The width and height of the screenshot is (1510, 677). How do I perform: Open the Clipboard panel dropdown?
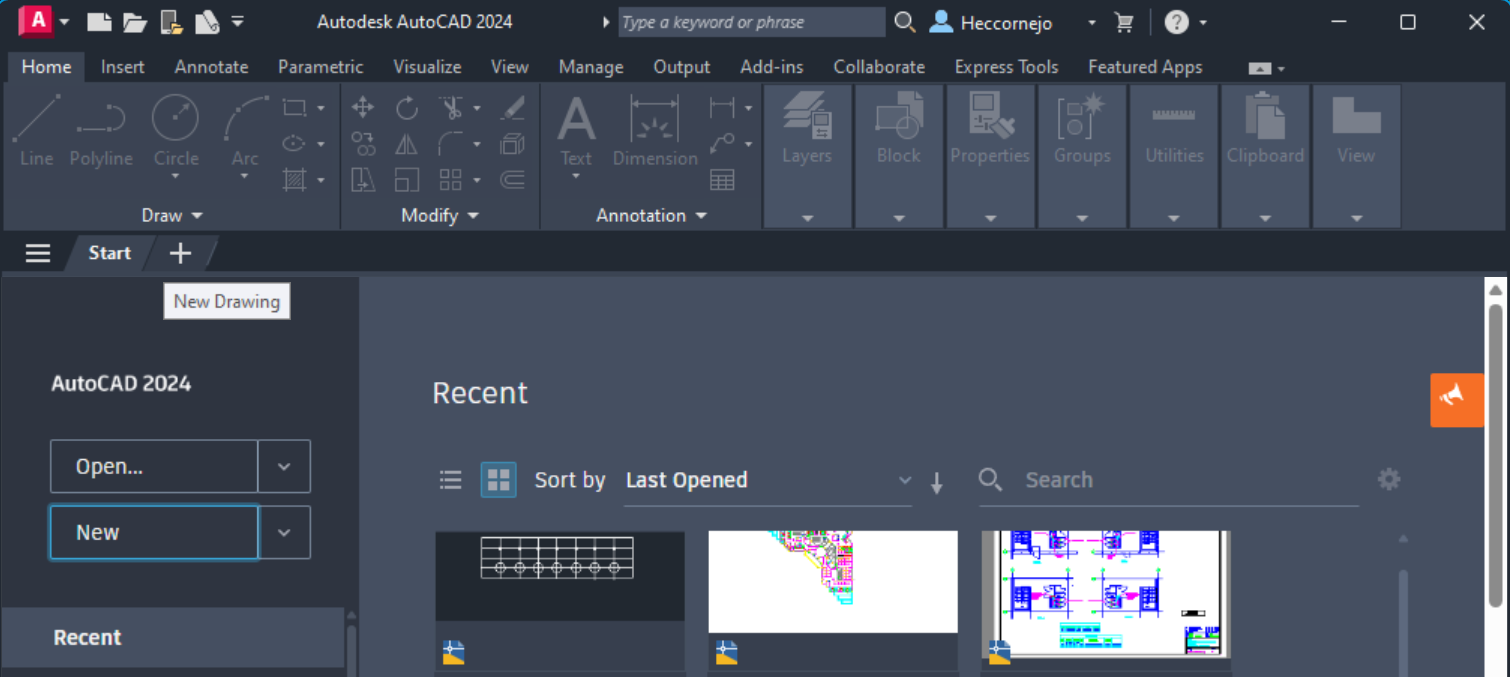1265,218
